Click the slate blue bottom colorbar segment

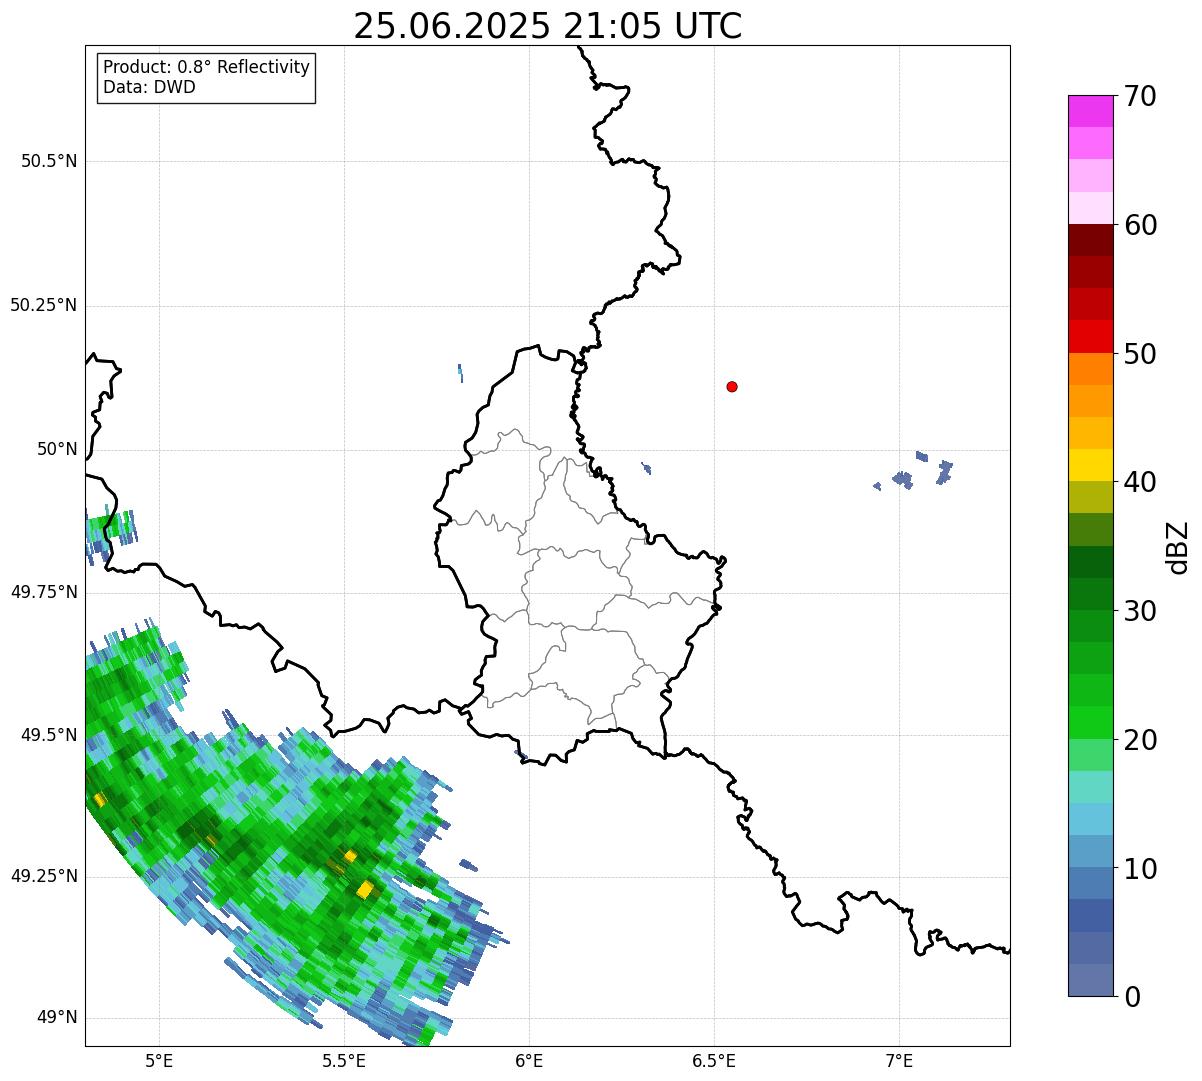(1090, 980)
